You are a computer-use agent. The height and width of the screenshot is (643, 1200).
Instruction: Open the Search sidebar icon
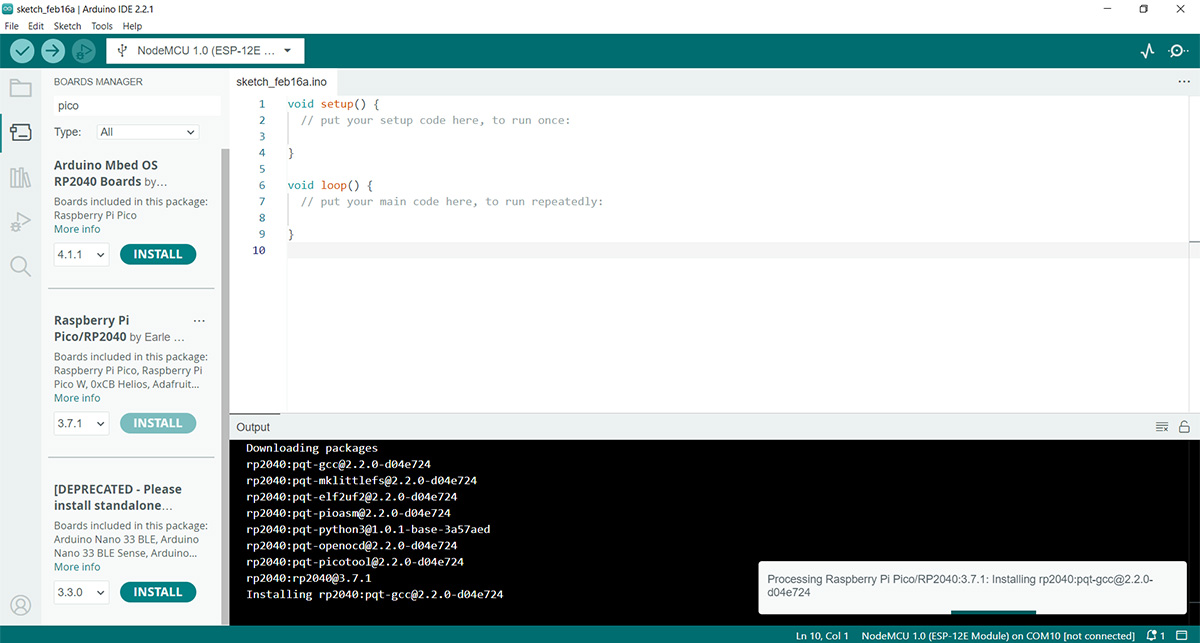point(20,266)
